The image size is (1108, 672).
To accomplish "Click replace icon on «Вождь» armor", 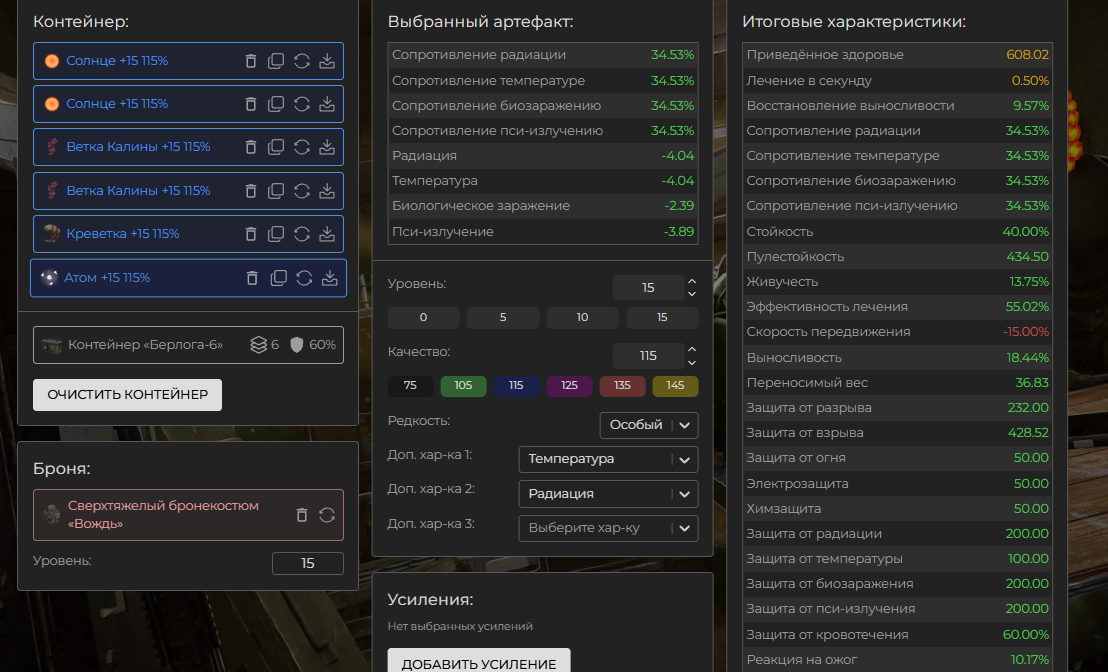I will (327, 515).
